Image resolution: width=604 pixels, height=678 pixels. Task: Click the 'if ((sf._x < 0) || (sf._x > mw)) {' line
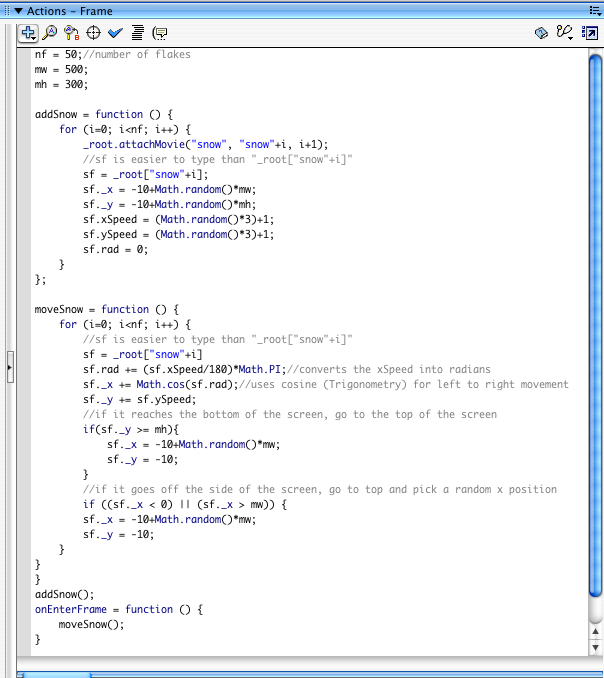(185, 505)
